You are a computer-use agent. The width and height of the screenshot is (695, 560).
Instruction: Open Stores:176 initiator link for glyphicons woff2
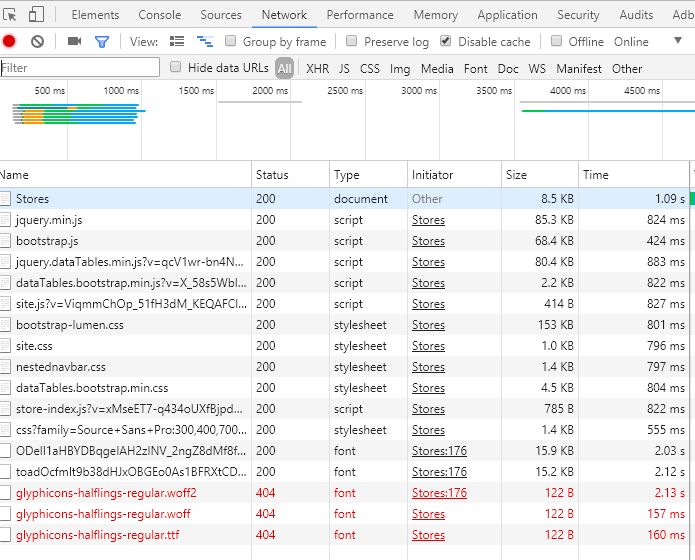point(439,493)
